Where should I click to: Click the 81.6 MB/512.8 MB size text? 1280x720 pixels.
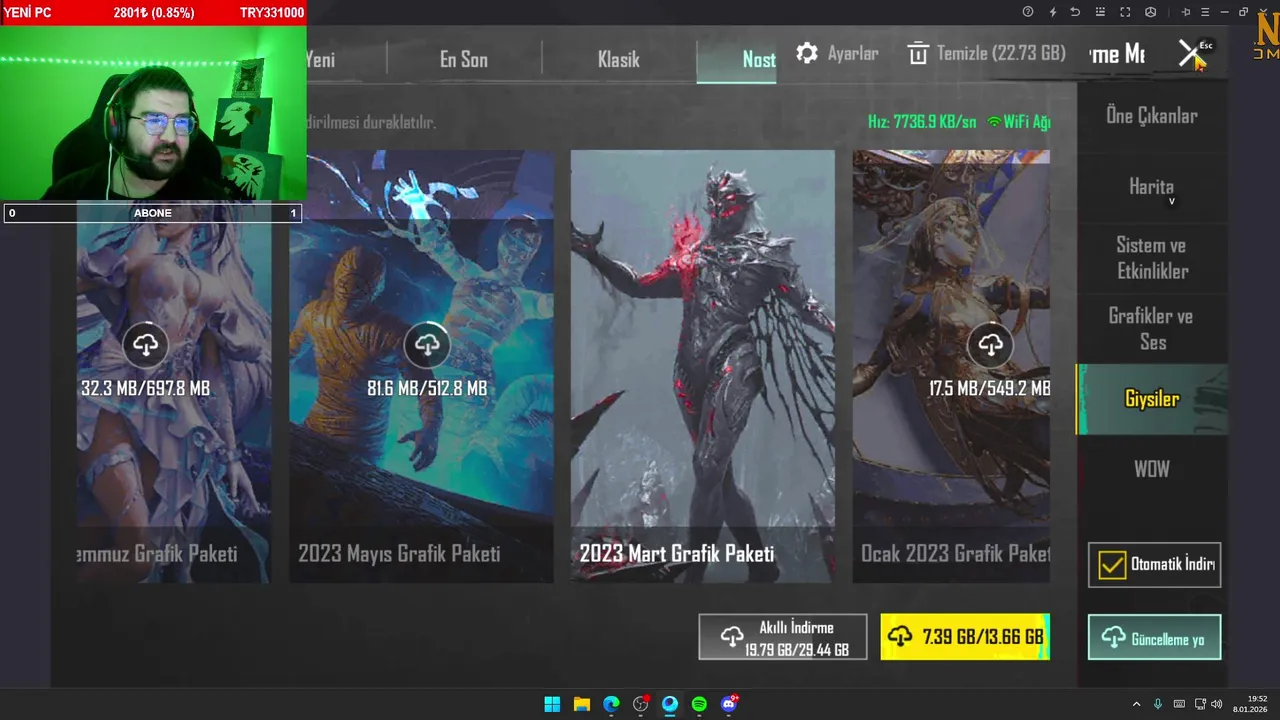point(427,388)
